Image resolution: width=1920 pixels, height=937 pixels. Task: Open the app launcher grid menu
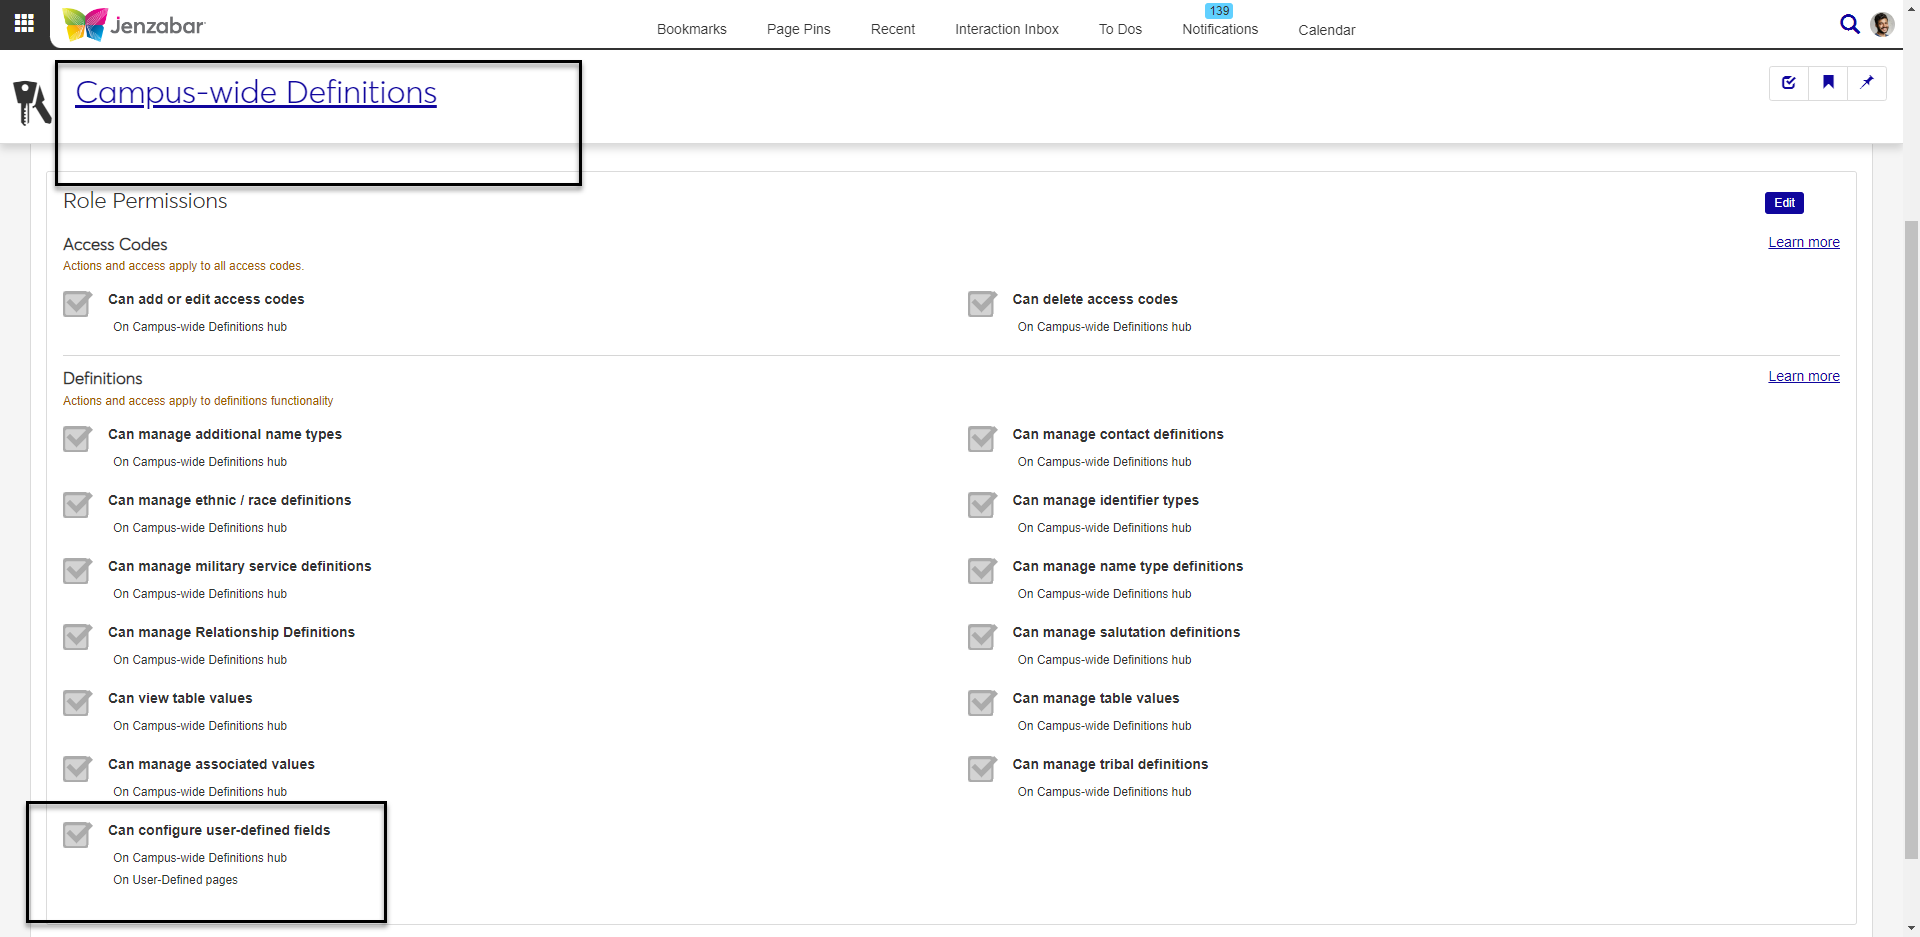pyautogui.click(x=24, y=23)
